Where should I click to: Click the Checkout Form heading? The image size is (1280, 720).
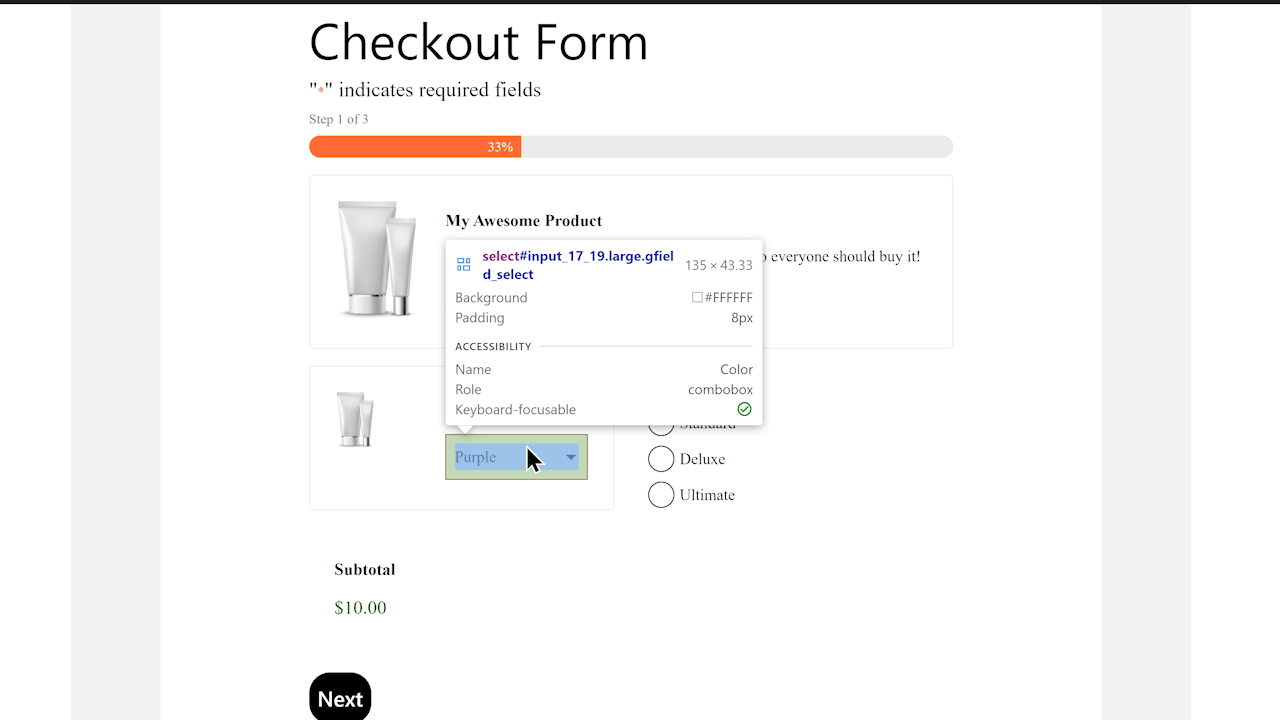click(479, 43)
